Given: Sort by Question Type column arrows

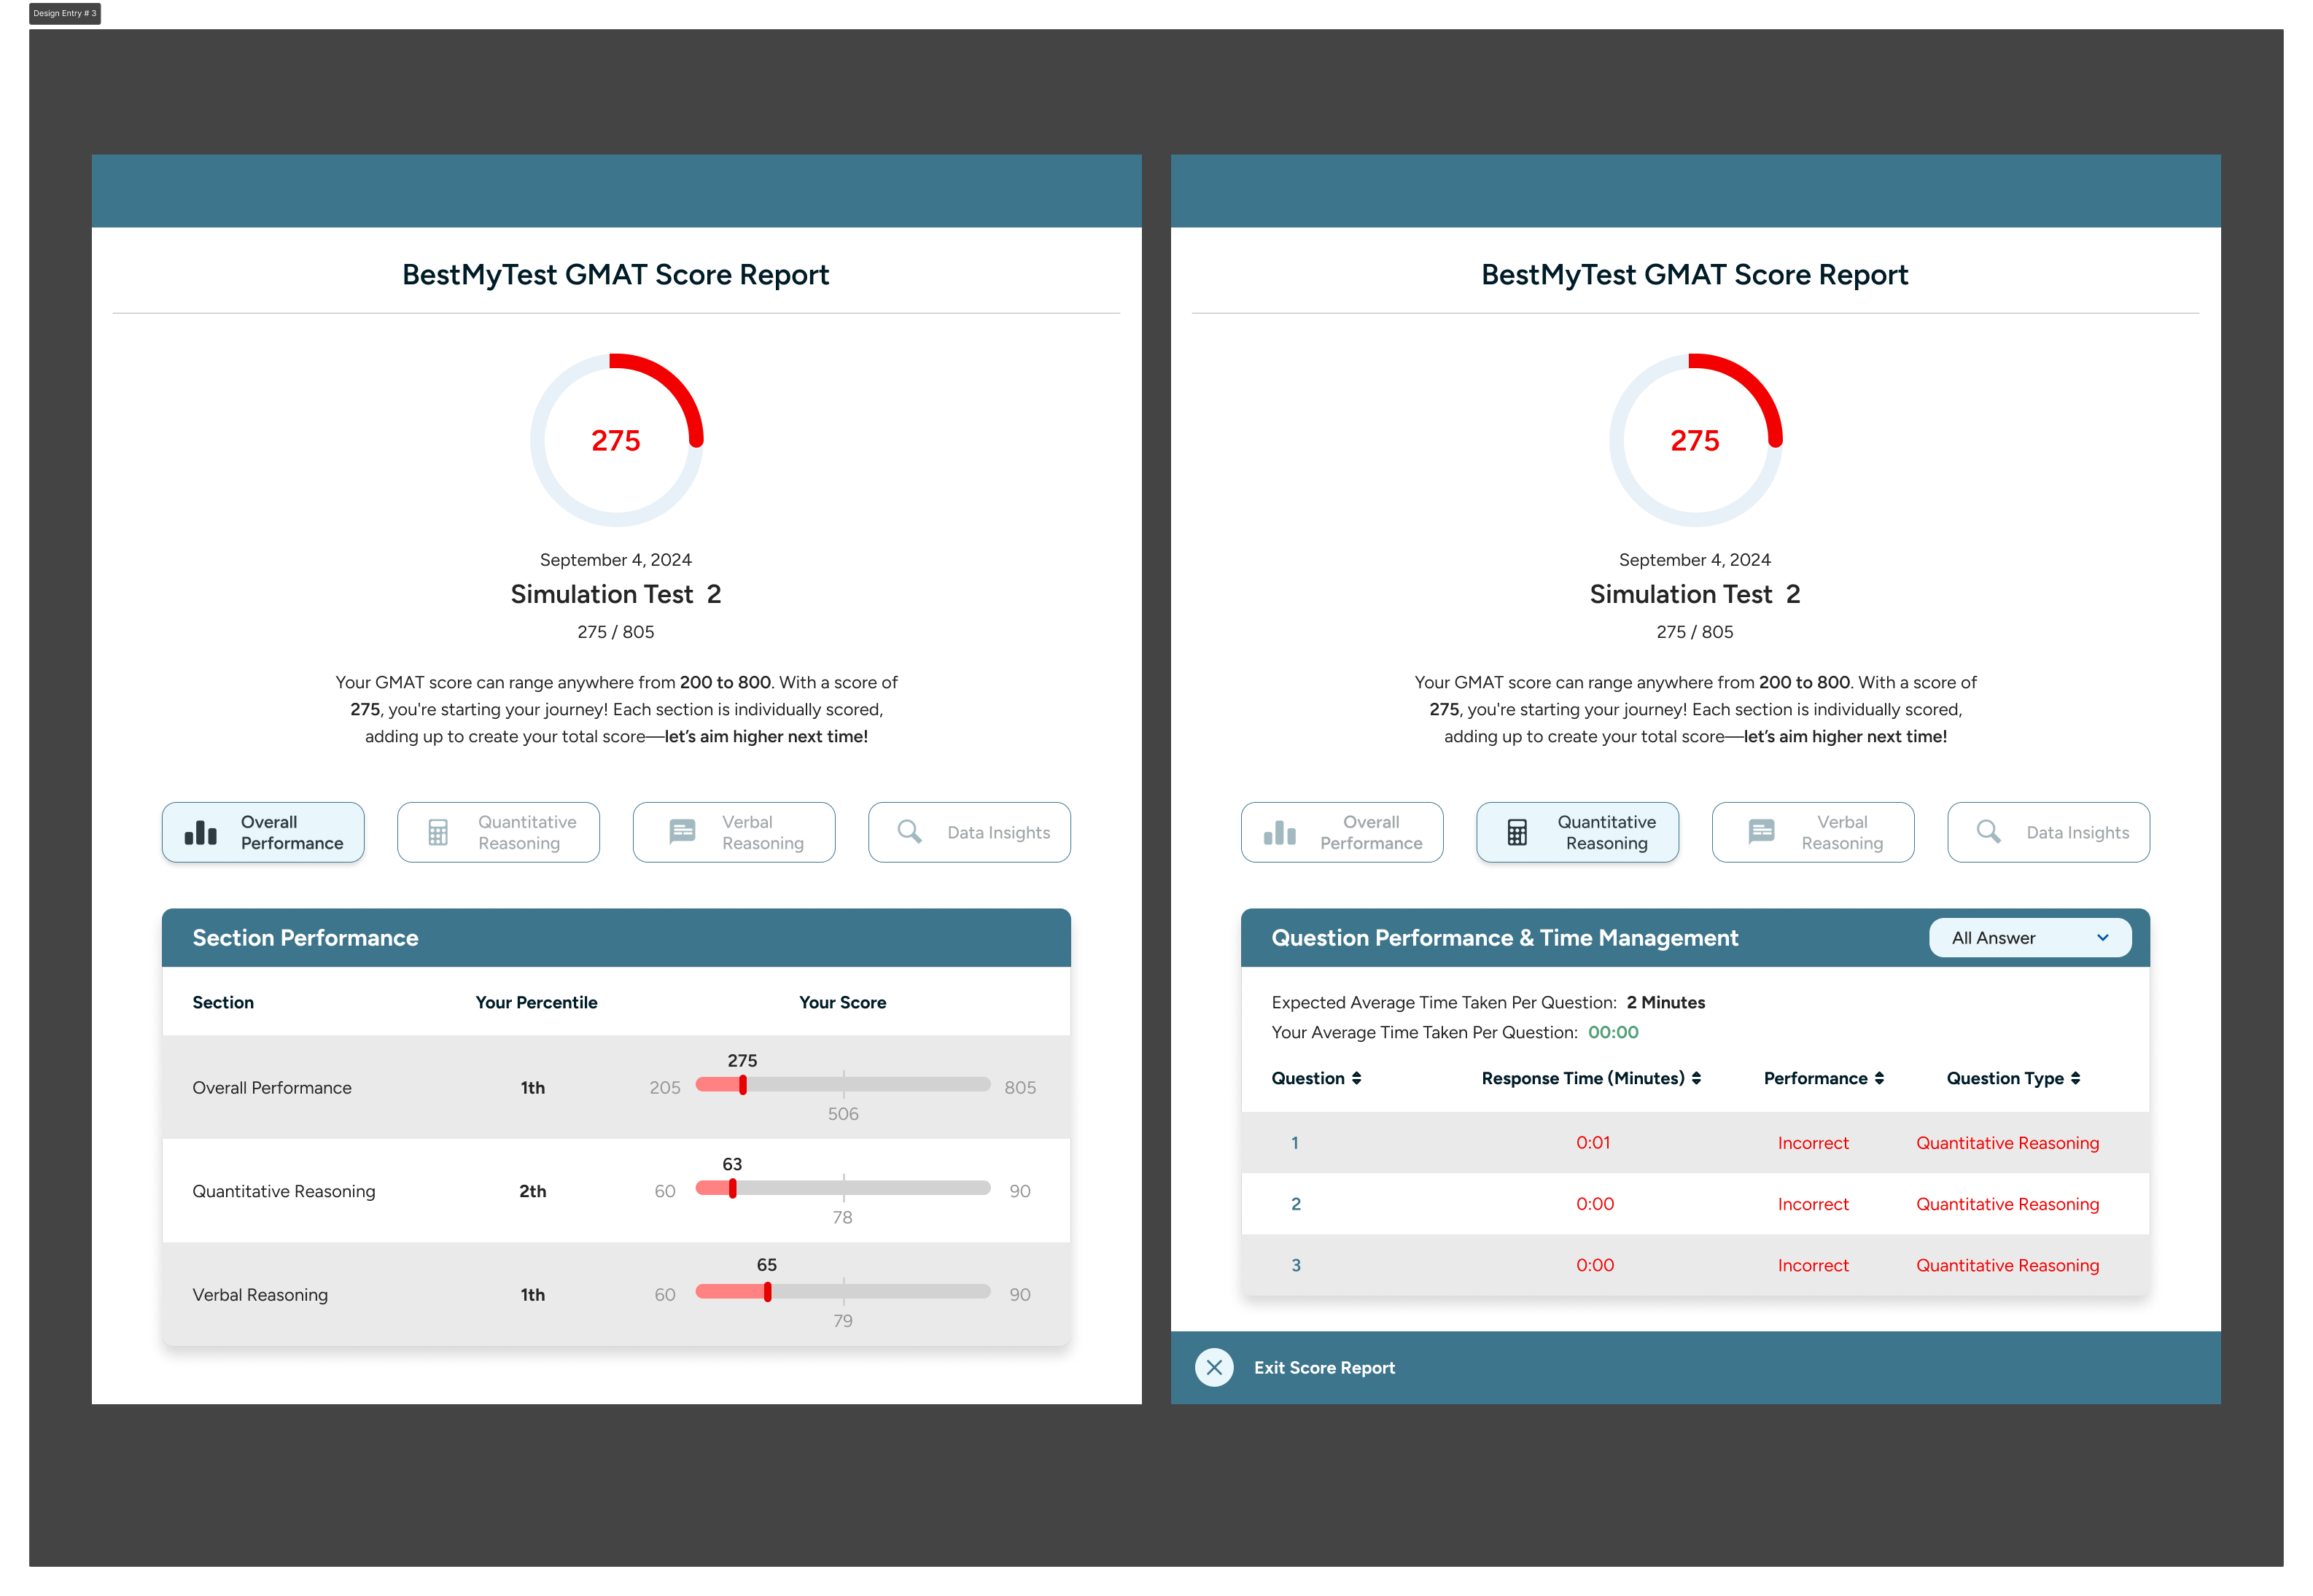Looking at the screenshot, I should coord(2075,1079).
